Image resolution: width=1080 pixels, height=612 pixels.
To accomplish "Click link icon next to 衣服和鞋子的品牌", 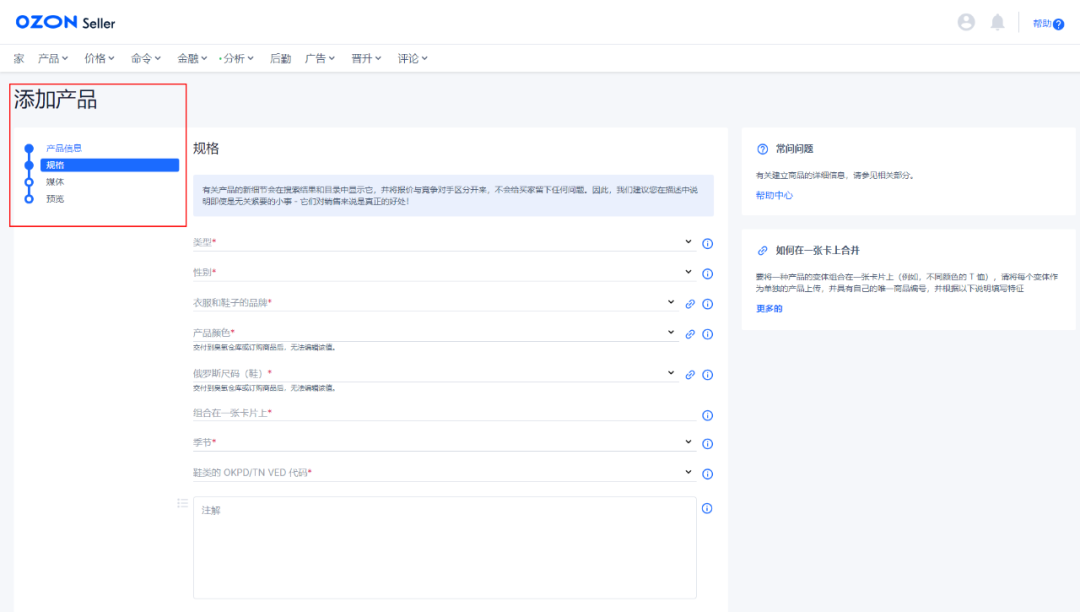I will [690, 304].
